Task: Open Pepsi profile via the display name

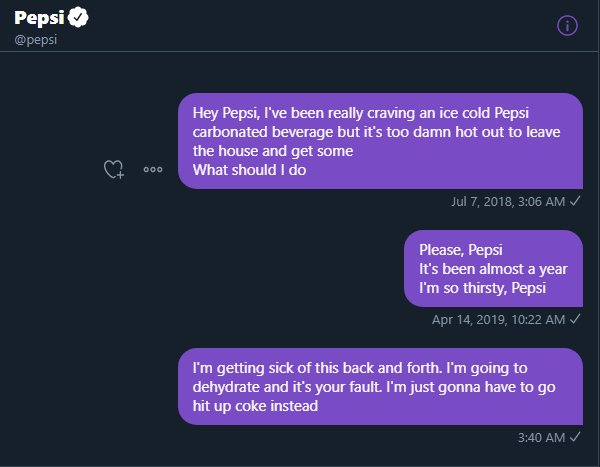Action: click(39, 18)
